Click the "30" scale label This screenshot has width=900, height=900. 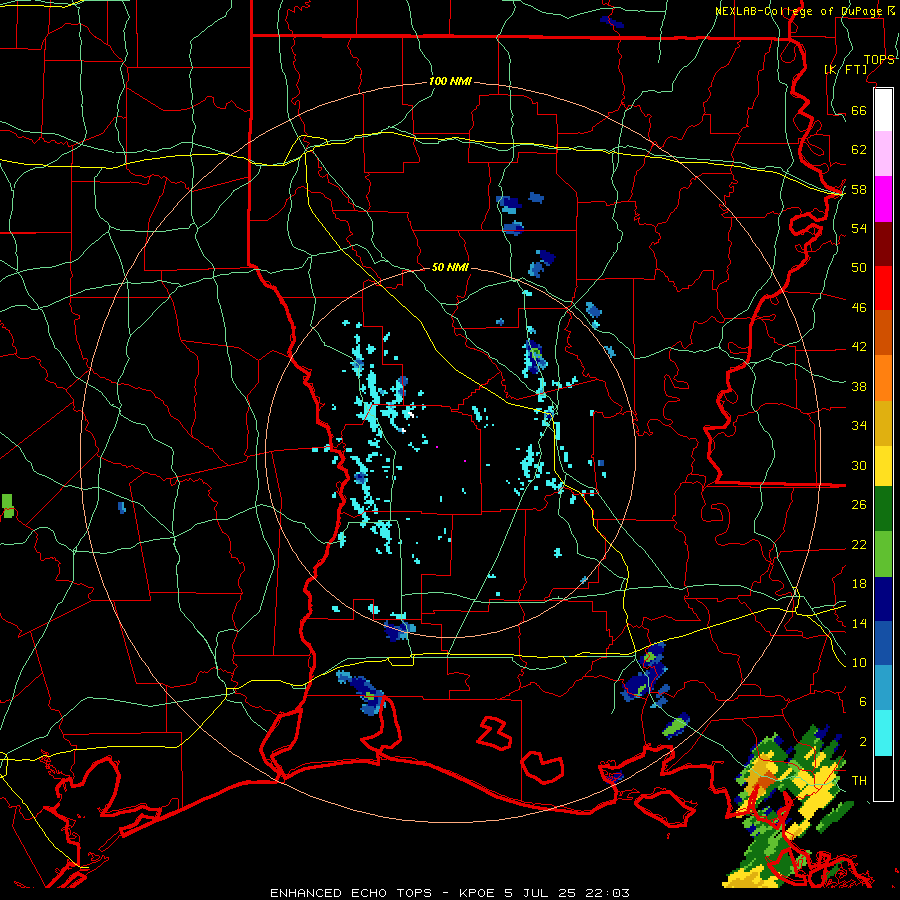859,465
